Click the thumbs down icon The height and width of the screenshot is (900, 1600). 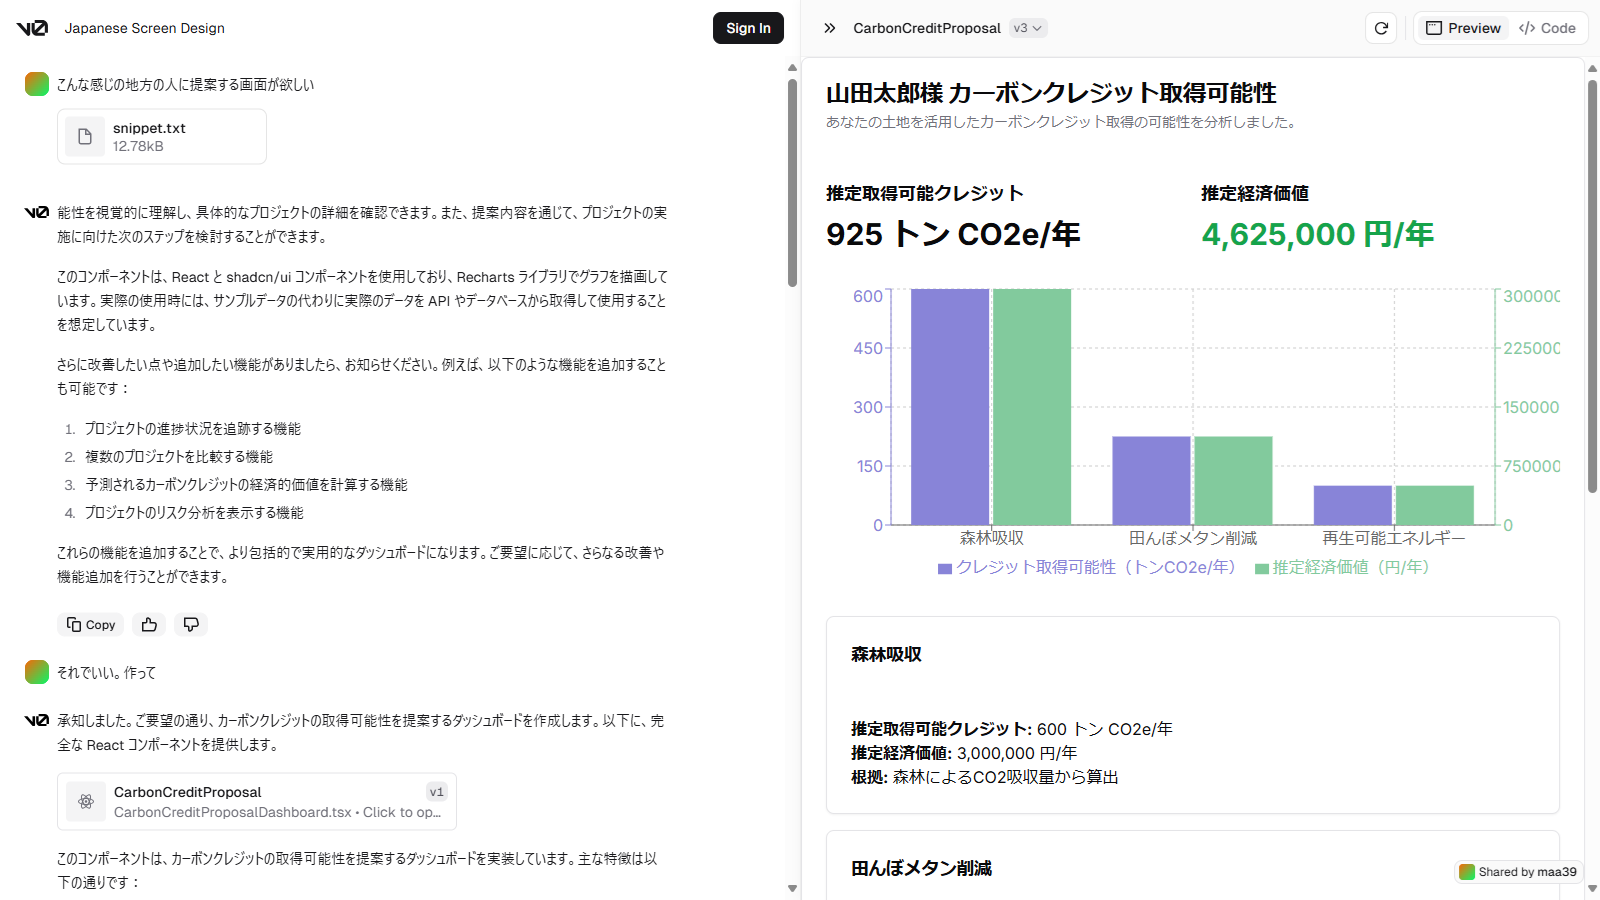191,625
